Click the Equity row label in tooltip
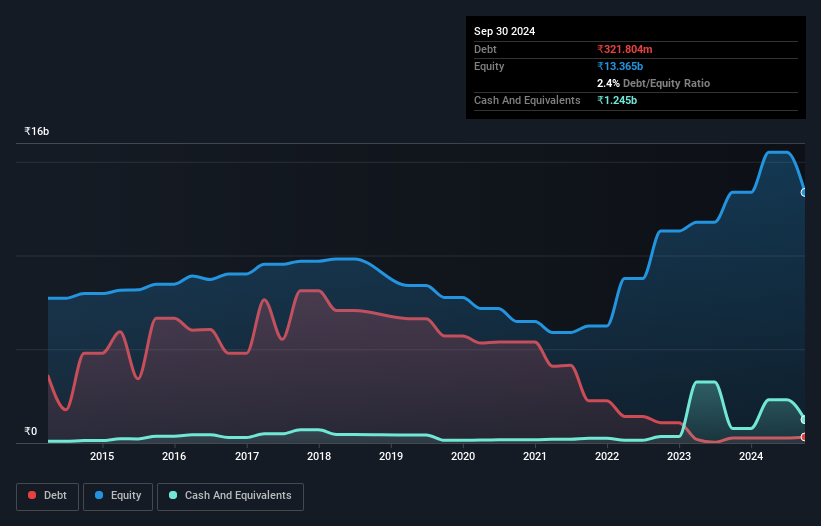The height and width of the screenshot is (526, 821). pos(489,66)
